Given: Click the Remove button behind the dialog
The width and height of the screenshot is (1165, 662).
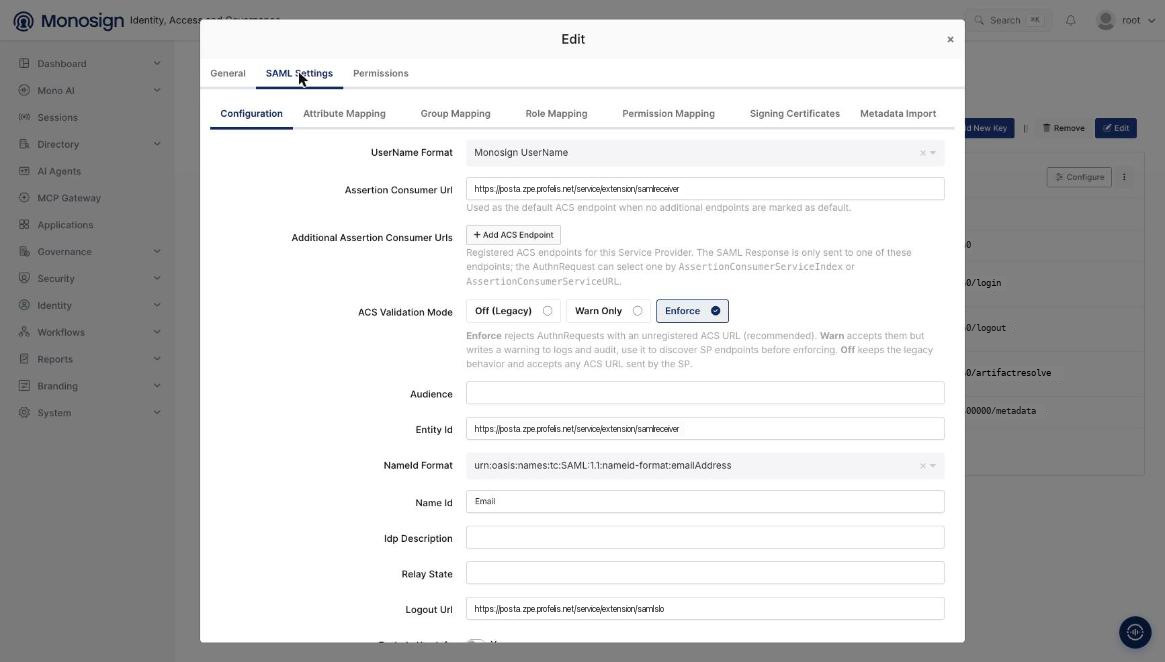Looking at the screenshot, I should 1063,128.
